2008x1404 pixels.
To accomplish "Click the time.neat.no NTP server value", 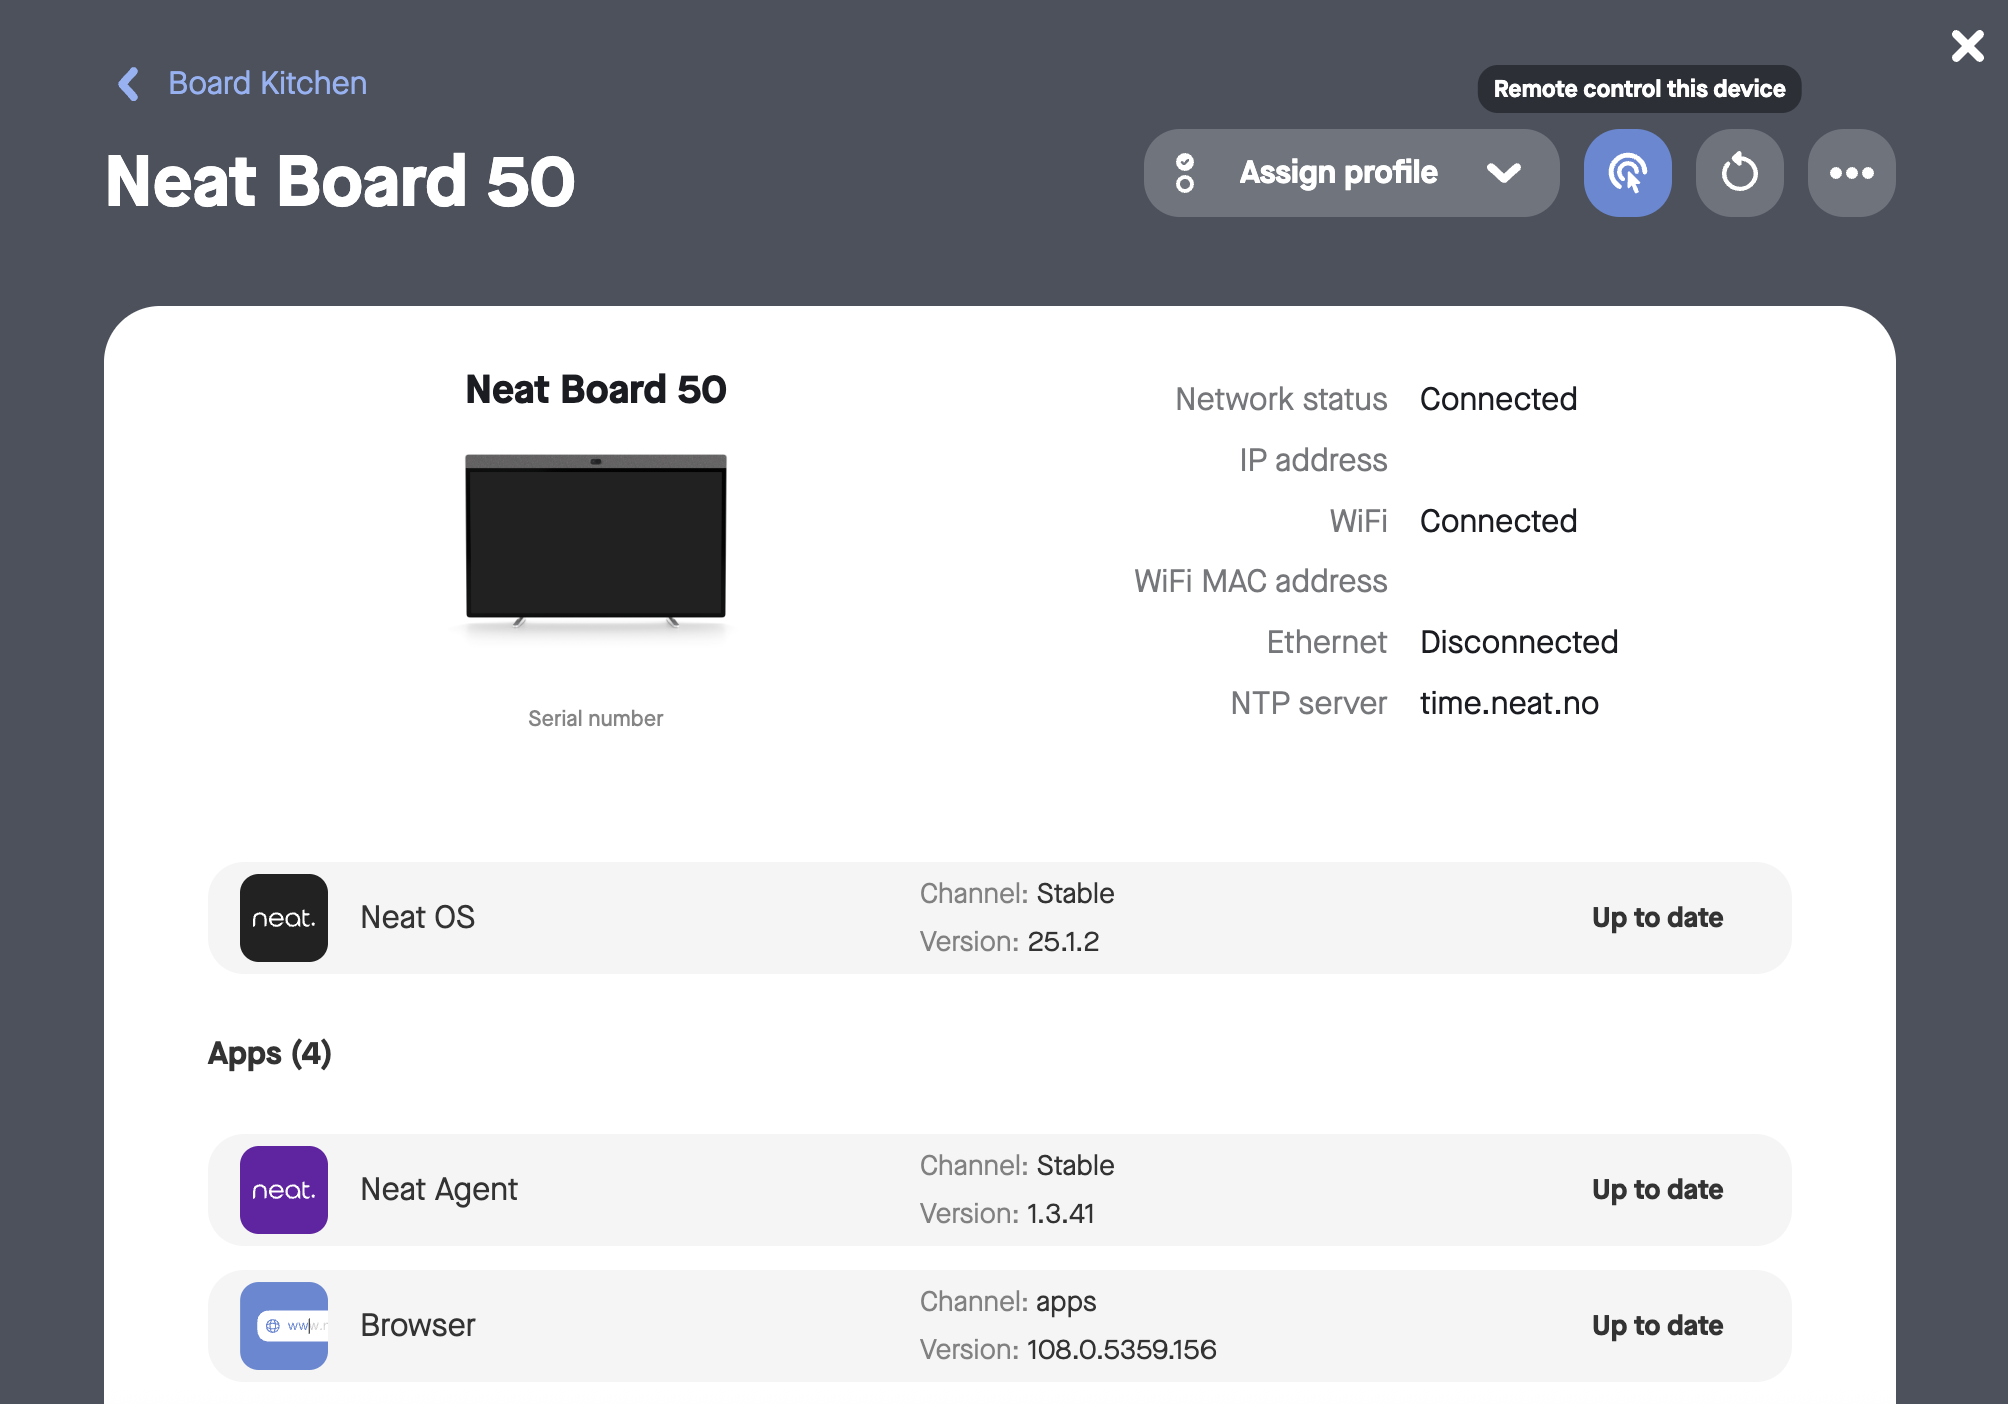I will point(1509,703).
